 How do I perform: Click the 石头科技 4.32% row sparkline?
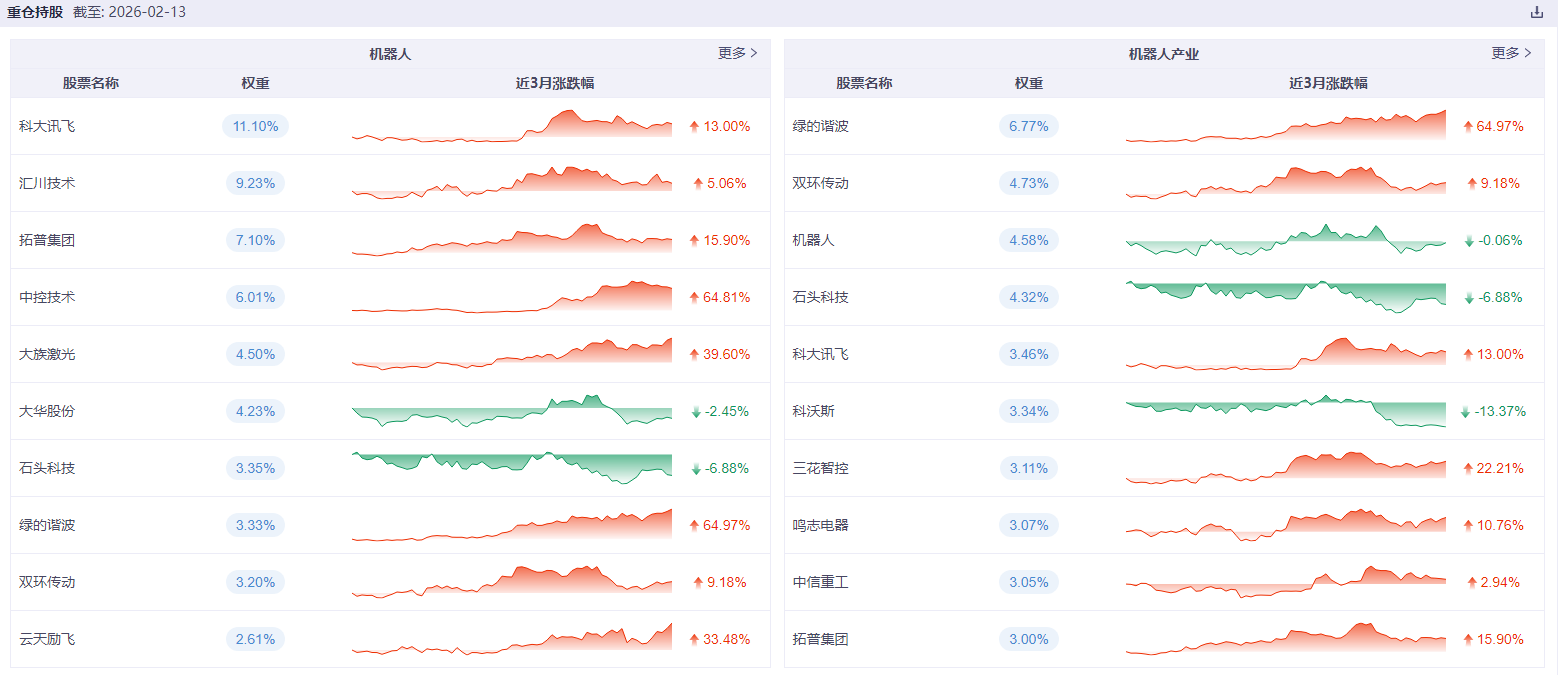click(x=1286, y=297)
